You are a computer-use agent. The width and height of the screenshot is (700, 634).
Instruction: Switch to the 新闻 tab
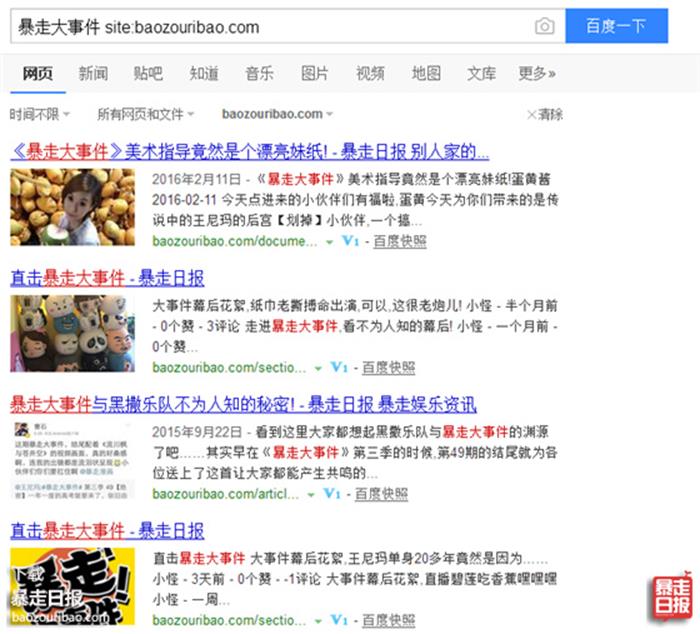click(x=93, y=73)
